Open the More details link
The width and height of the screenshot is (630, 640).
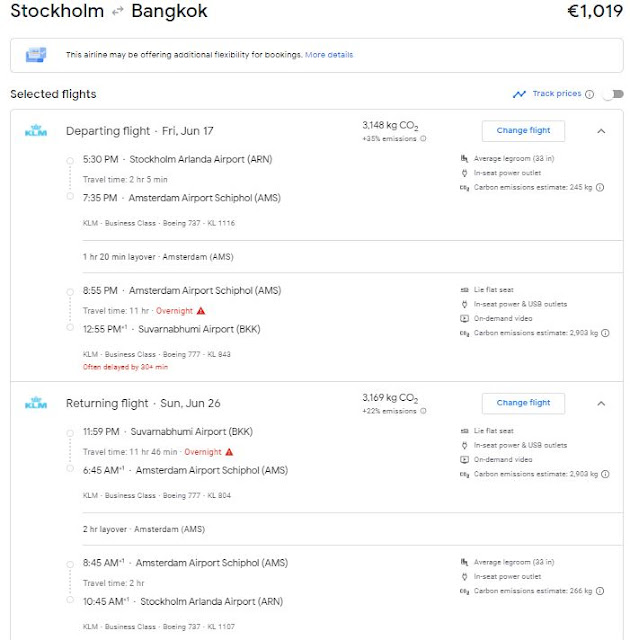coord(329,54)
